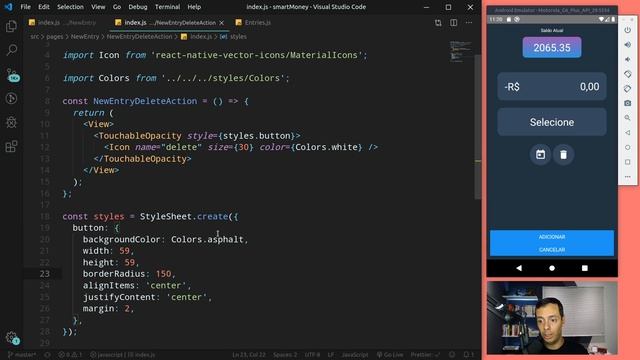Tap the Android navigation bar home button

point(552,268)
